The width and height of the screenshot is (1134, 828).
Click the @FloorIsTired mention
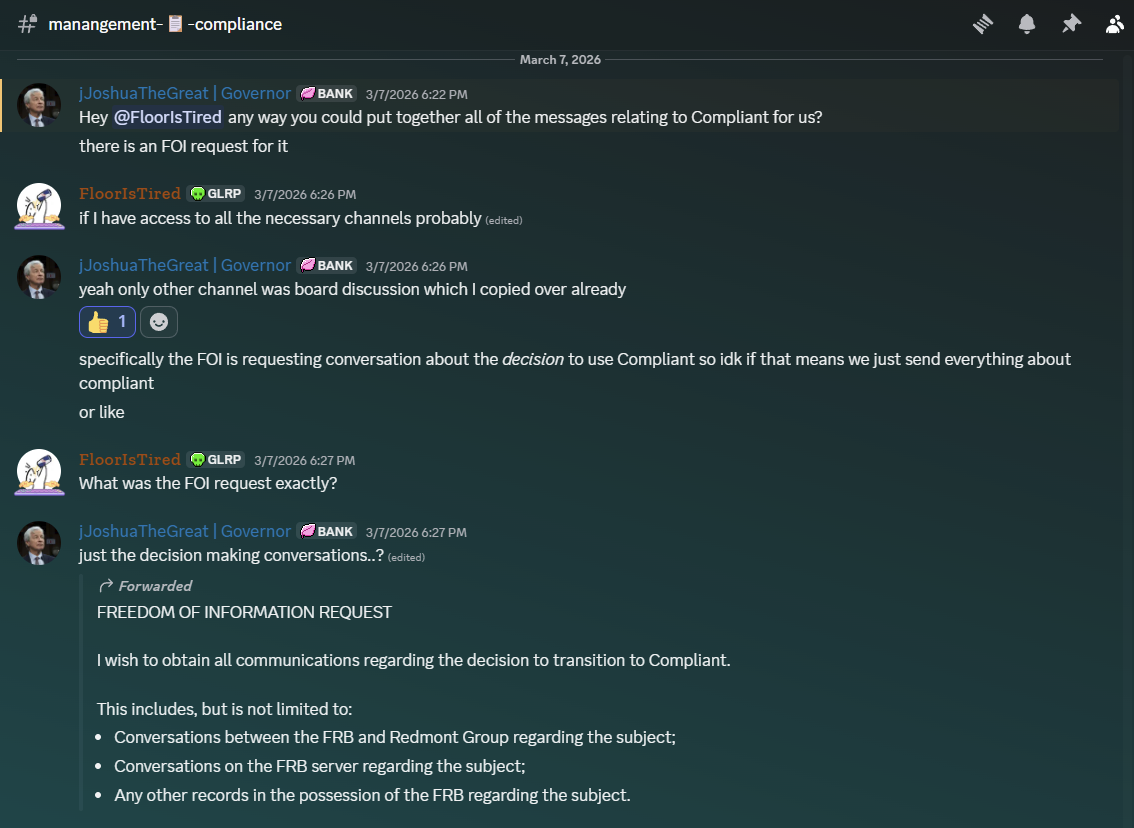click(167, 117)
